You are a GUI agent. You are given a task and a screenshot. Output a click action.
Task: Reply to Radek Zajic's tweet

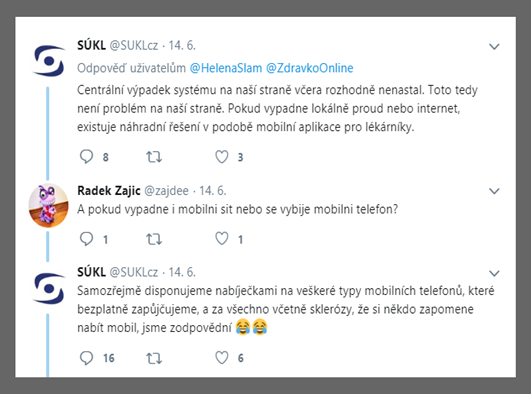[86, 239]
